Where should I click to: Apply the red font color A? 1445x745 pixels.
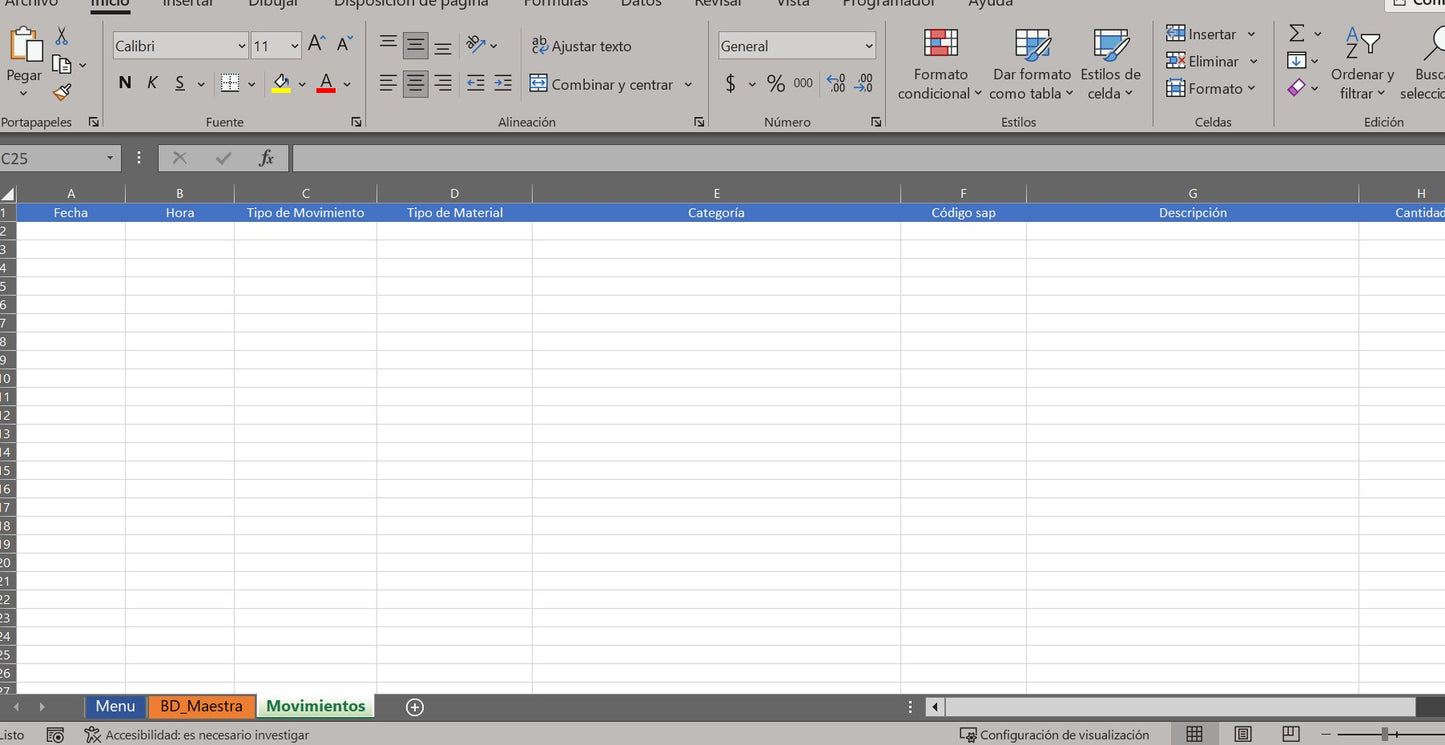[x=325, y=83]
